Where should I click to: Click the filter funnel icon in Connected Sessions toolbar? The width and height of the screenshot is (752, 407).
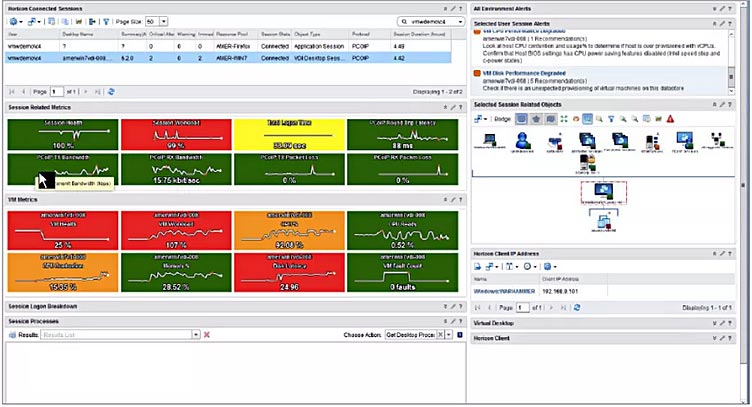point(106,22)
